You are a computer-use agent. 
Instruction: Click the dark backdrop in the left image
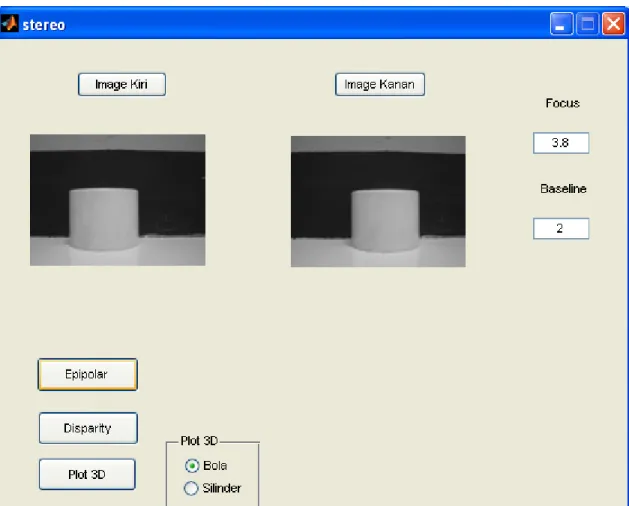[x=172, y=189]
